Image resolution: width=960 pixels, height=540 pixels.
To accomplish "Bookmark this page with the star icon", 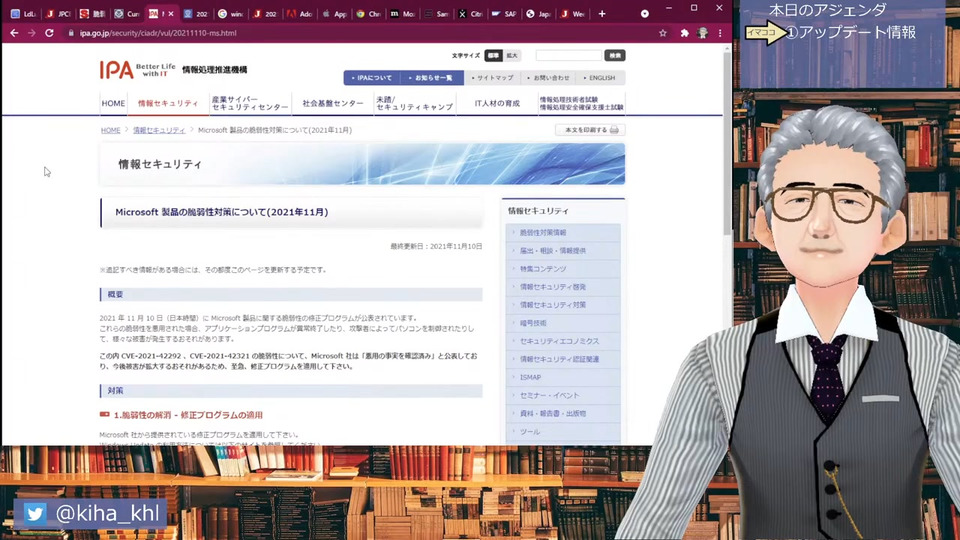I will tap(663, 33).
